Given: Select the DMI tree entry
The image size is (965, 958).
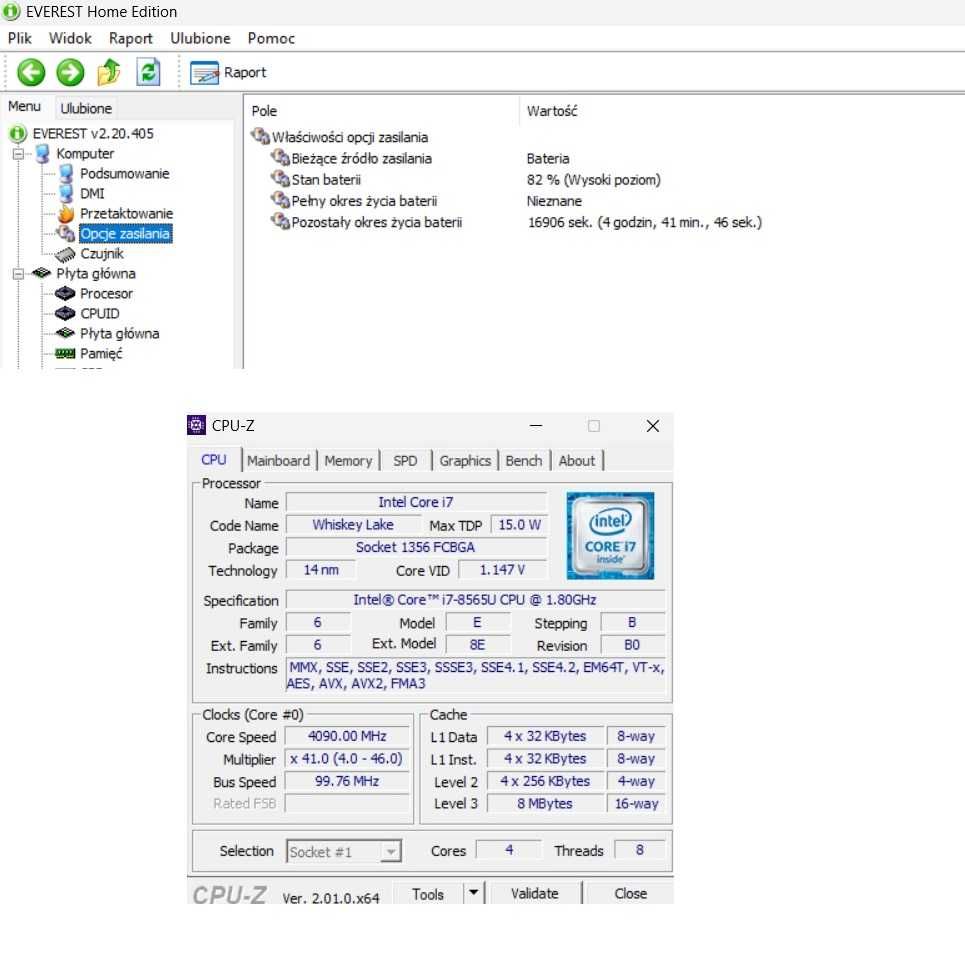Looking at the screenshot, I should [92, 194].
